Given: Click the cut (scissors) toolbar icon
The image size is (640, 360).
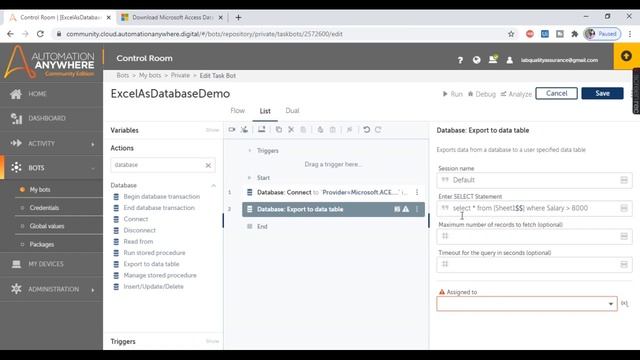Looking at the screenshot, I should click(291, 130).
